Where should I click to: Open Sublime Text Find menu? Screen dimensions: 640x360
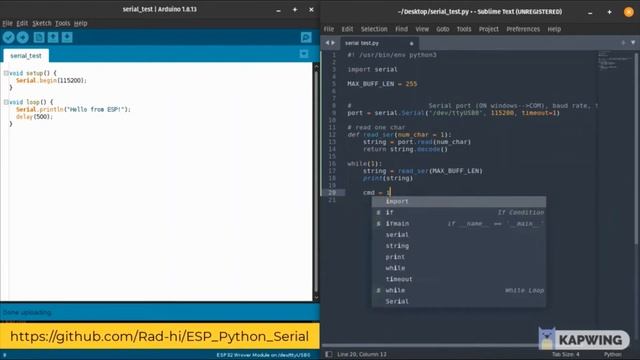[x=401, y=29]
